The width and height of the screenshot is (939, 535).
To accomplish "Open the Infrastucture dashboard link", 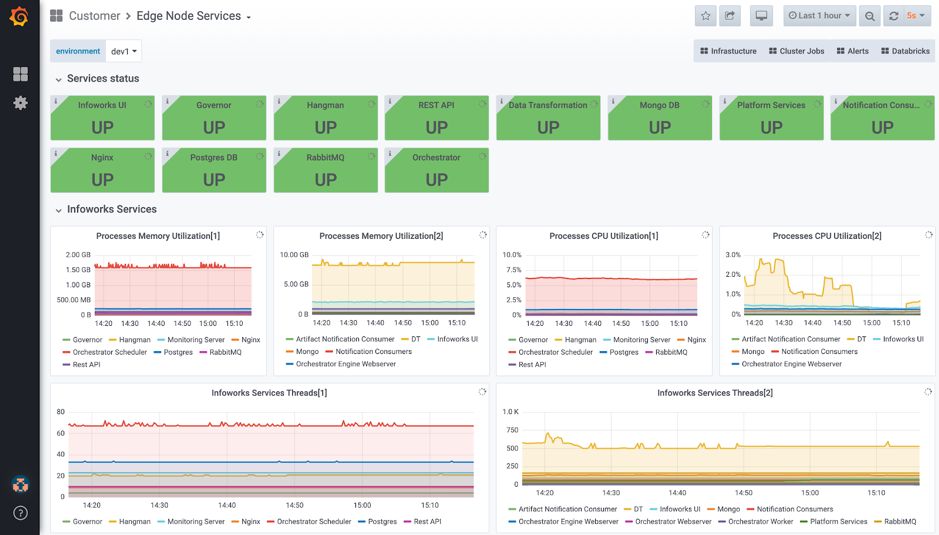I will 728,51.
